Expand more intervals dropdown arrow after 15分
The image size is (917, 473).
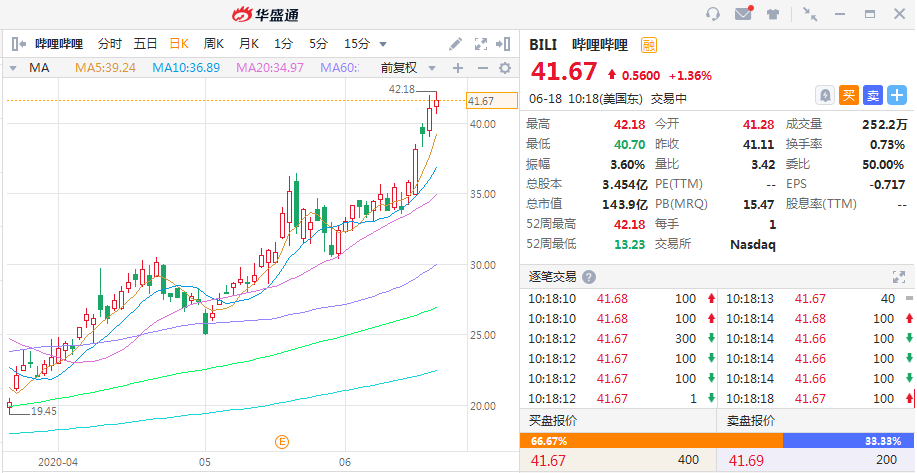383,44
